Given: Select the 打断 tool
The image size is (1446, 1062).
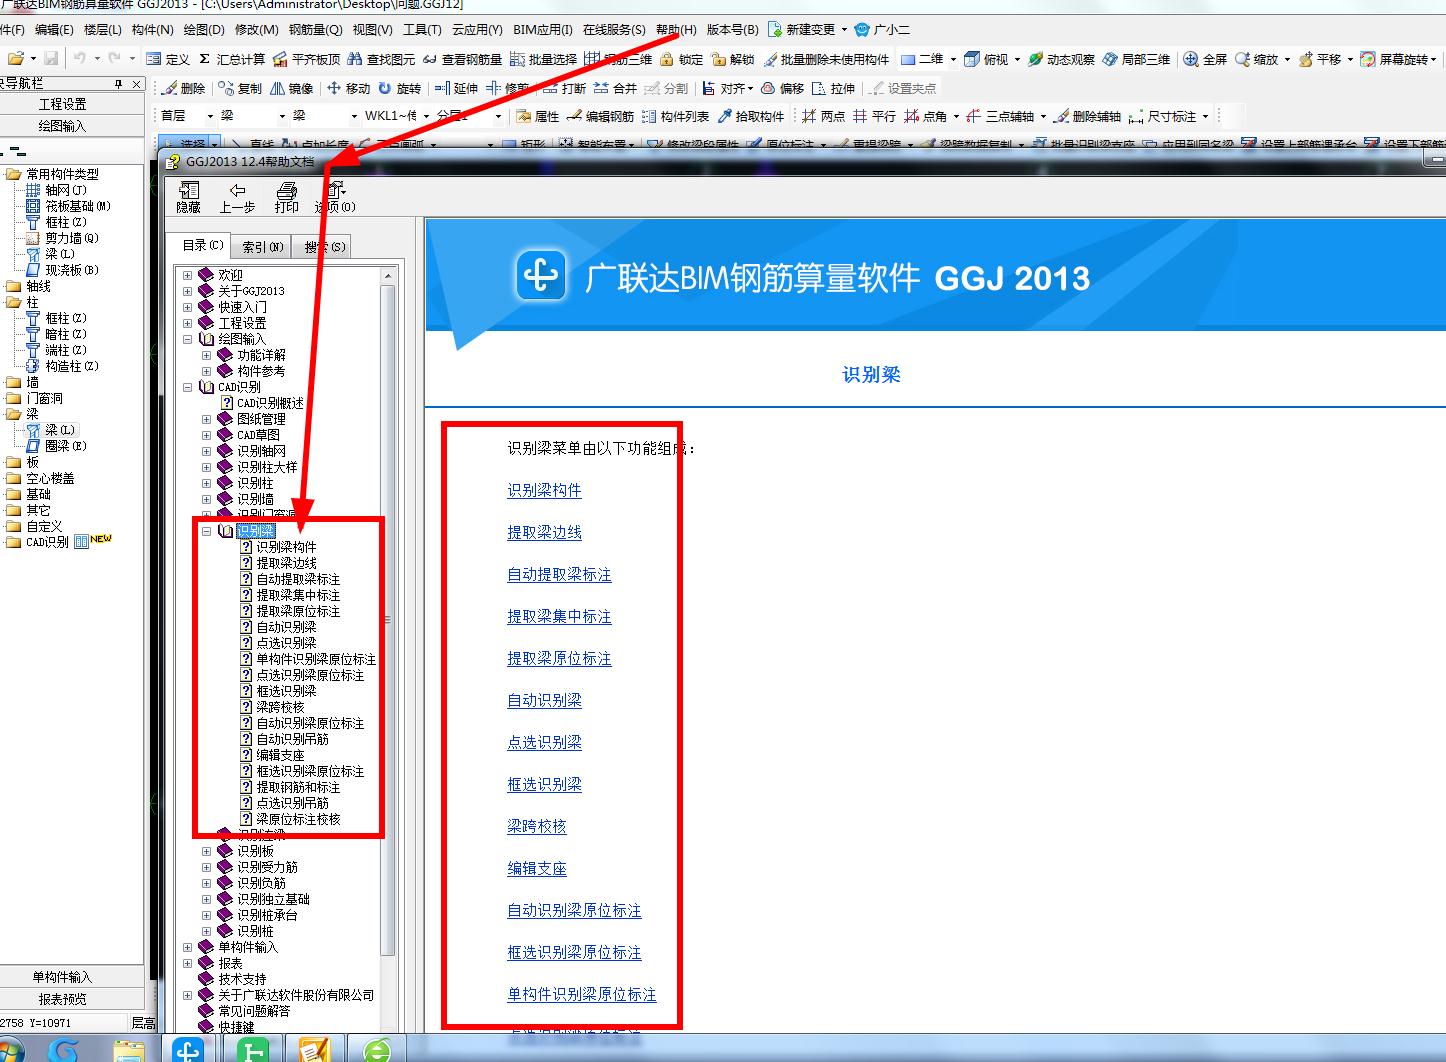Looking at the screenshot, I should [x=565, y=88].
